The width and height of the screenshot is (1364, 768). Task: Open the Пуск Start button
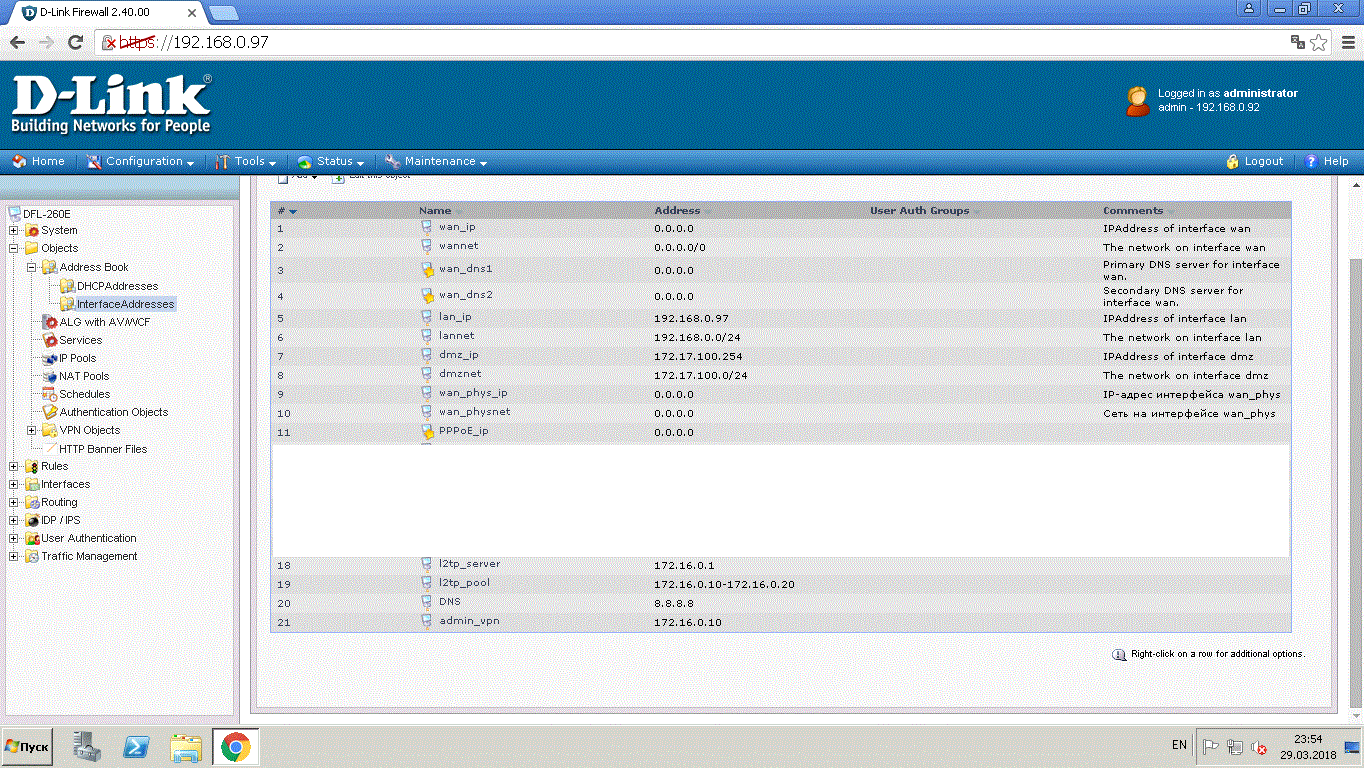click(x=28, y=746)
